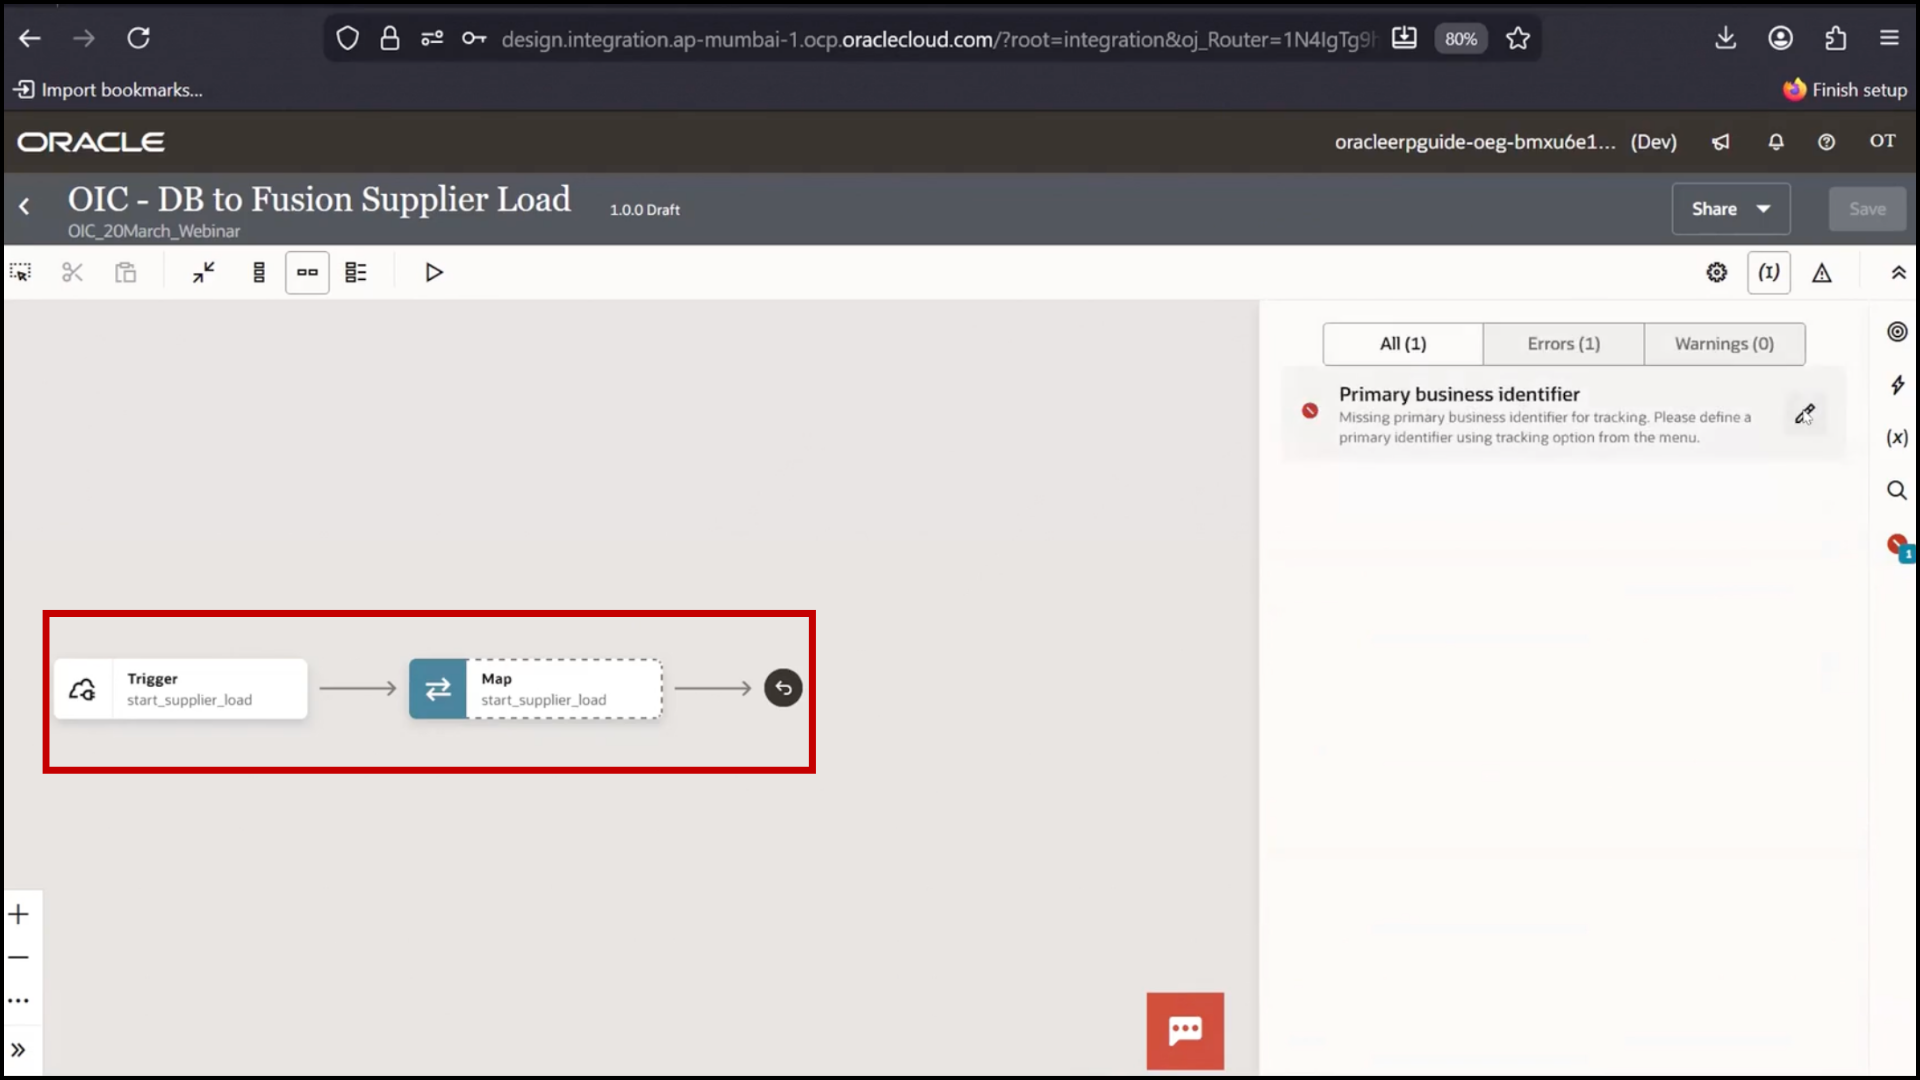Open OT user profile menu

[x=1883, y=141]
